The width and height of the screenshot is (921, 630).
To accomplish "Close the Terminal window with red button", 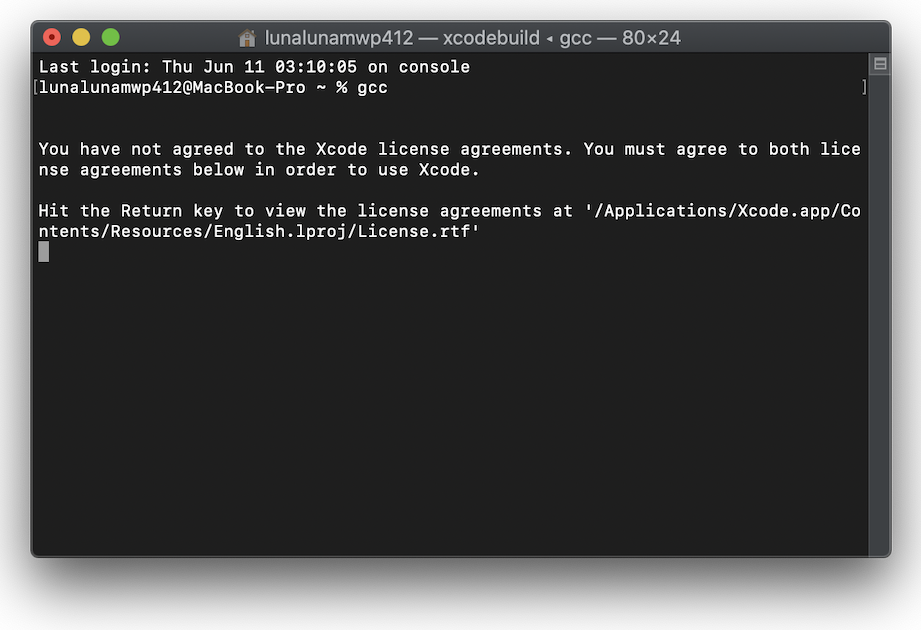I will (52, 38).
